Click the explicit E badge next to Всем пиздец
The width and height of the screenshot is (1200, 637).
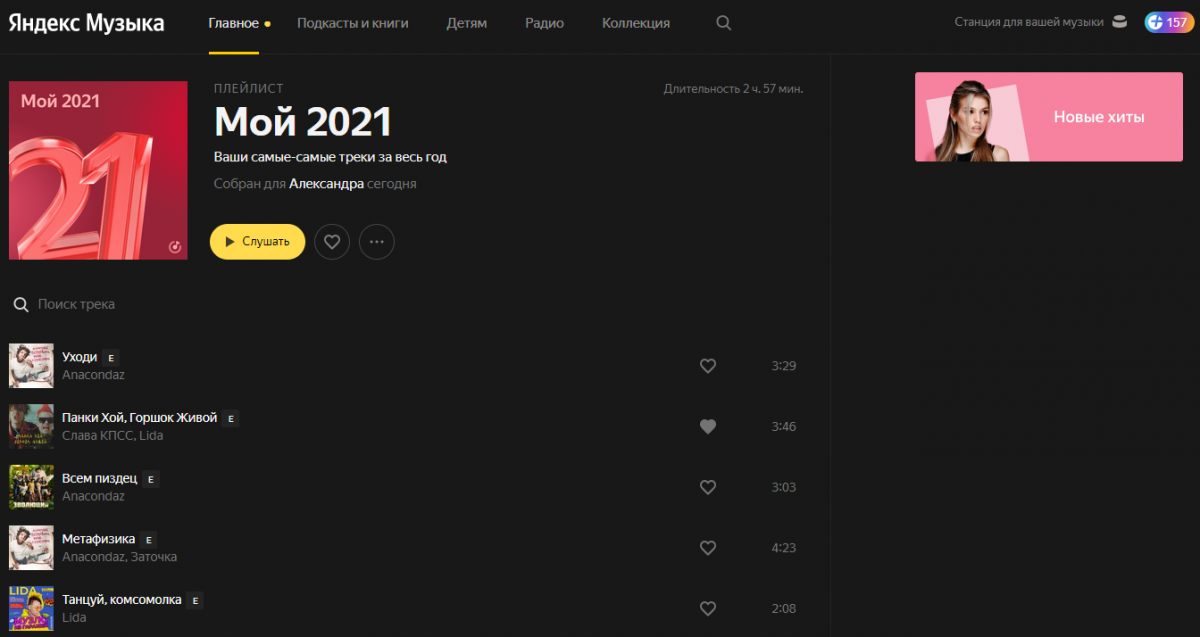[151, 480]
